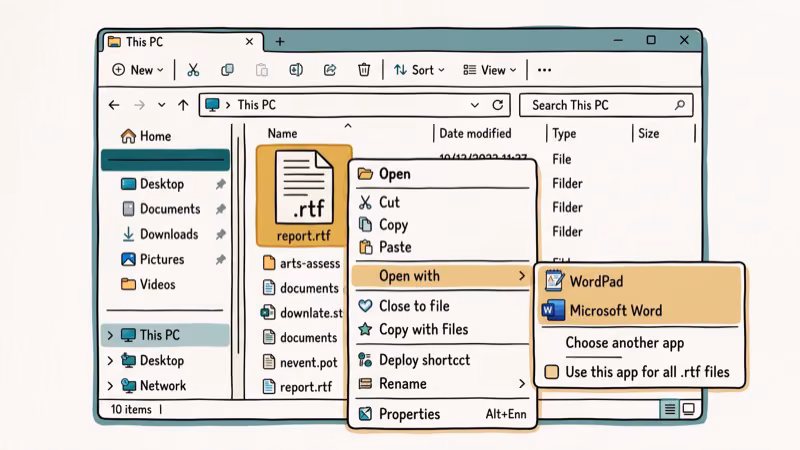Click Choose another app

click(x=624, y=343)
